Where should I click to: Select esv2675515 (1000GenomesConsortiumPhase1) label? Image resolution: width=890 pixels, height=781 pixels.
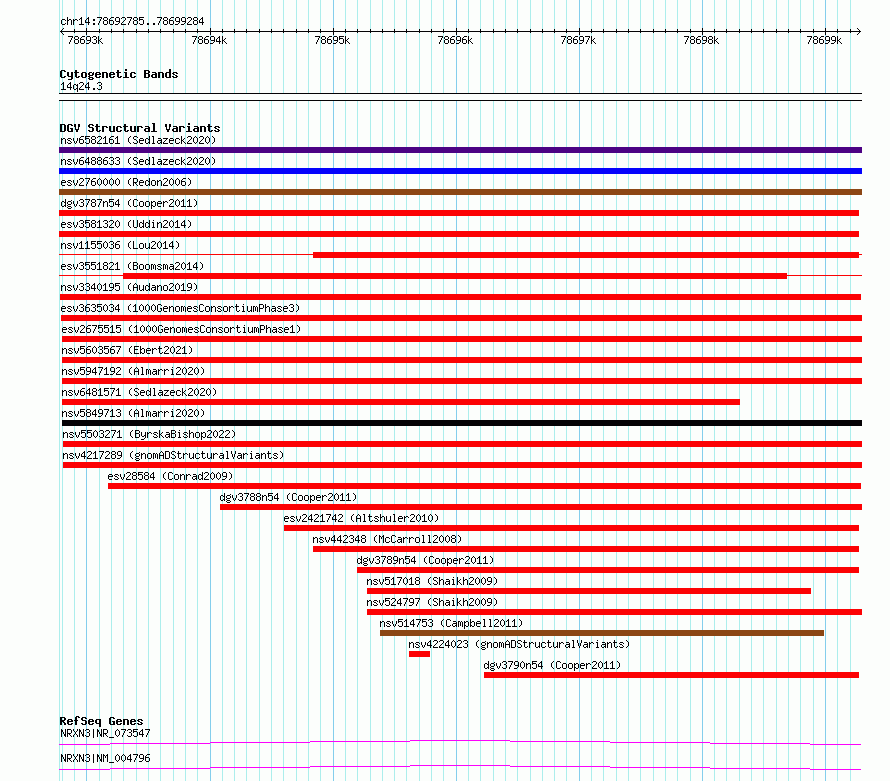(x=181, y=329)
